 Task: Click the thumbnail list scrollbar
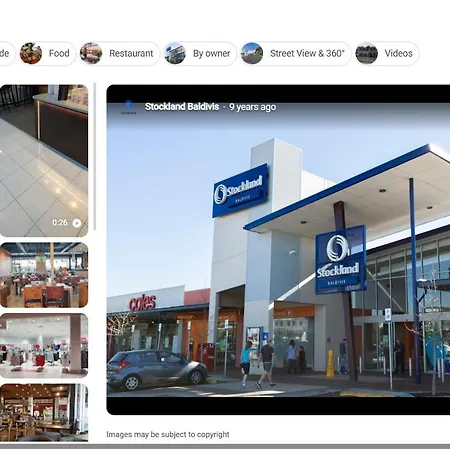point(95,157)
